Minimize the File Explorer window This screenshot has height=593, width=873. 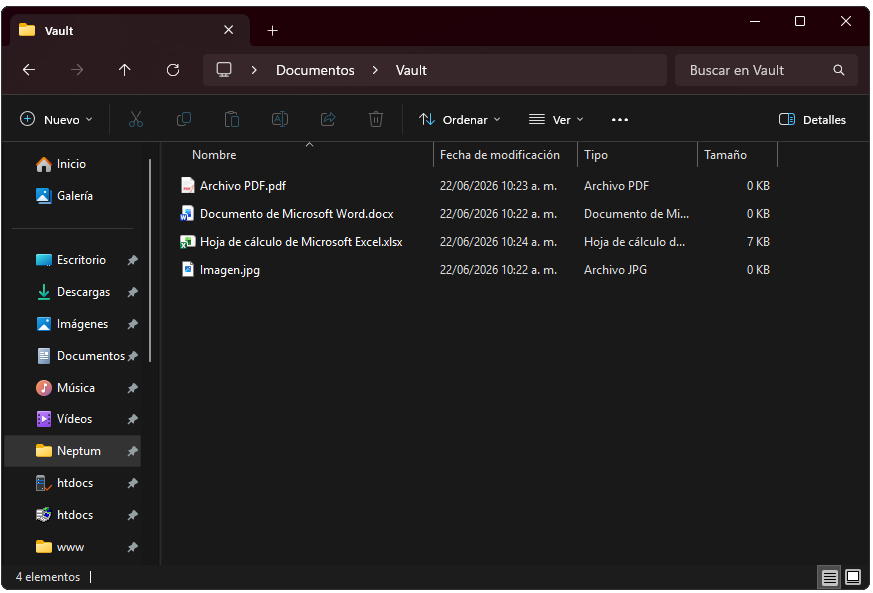coord(755,21)
